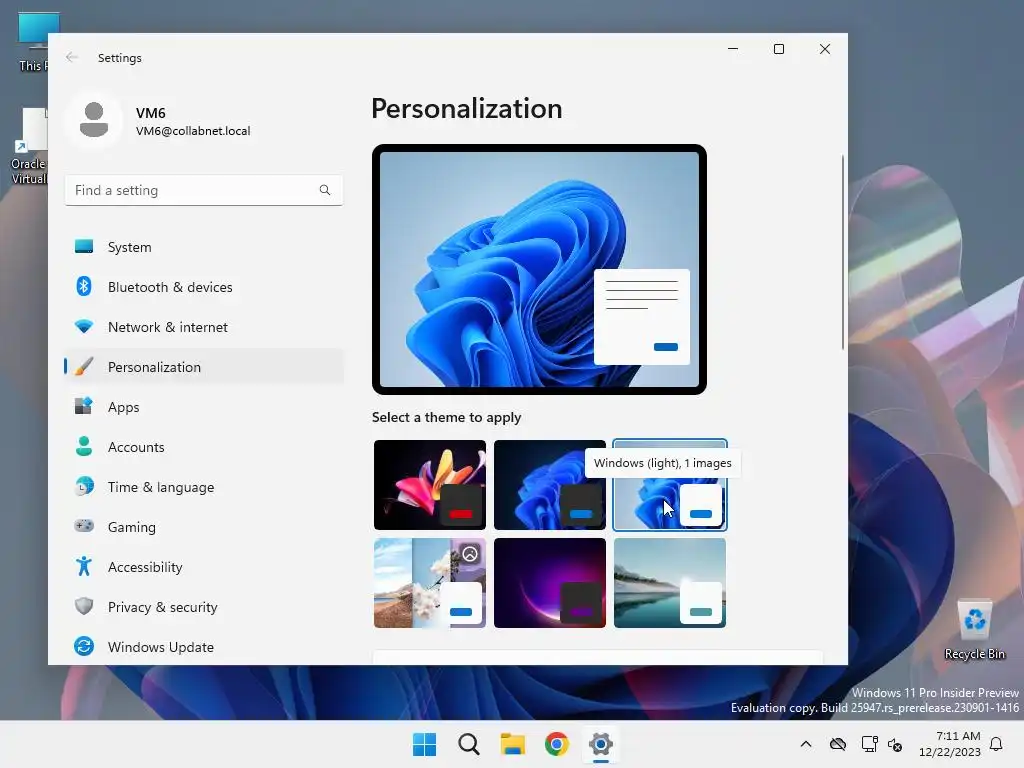The width and height of the screenshot is (1024, 768).
Task: Go to Gaming settings
Action: click(x=204, y=526)
